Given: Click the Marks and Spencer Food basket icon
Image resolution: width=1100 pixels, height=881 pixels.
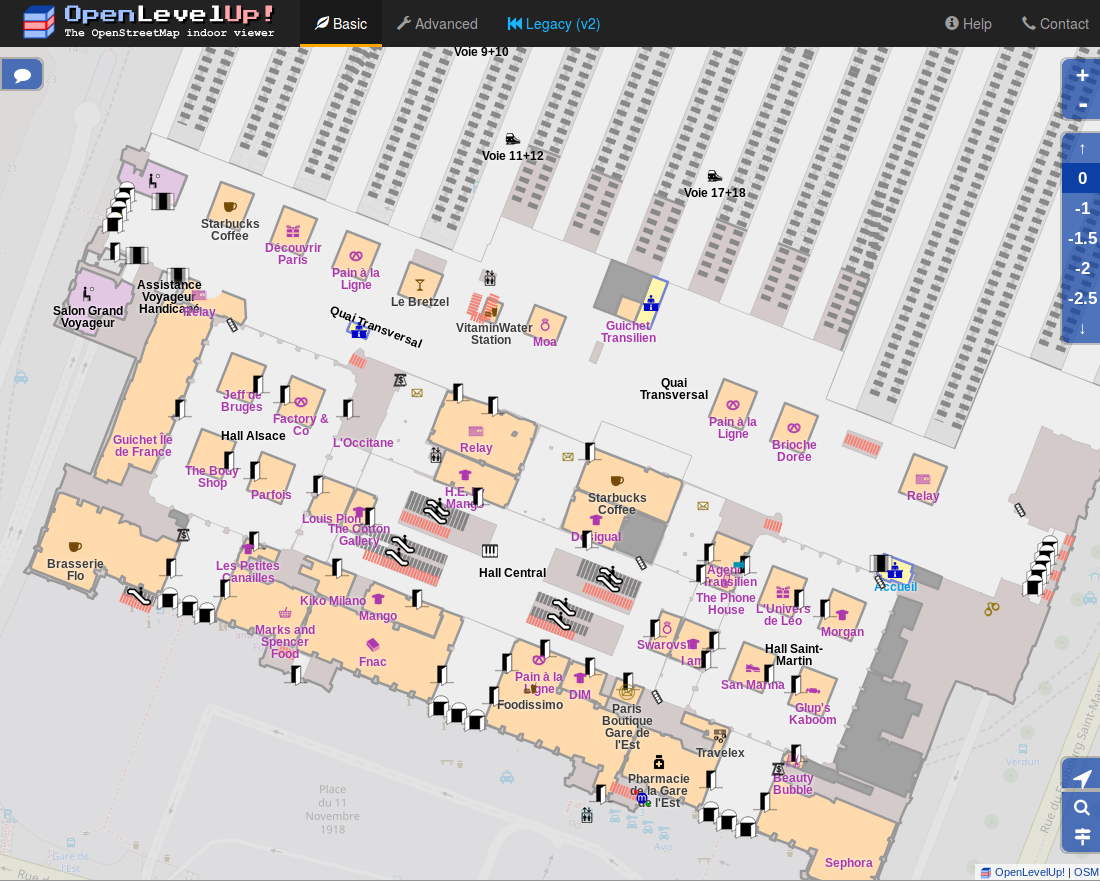Looking at the screenshot, I should (285, 612).
